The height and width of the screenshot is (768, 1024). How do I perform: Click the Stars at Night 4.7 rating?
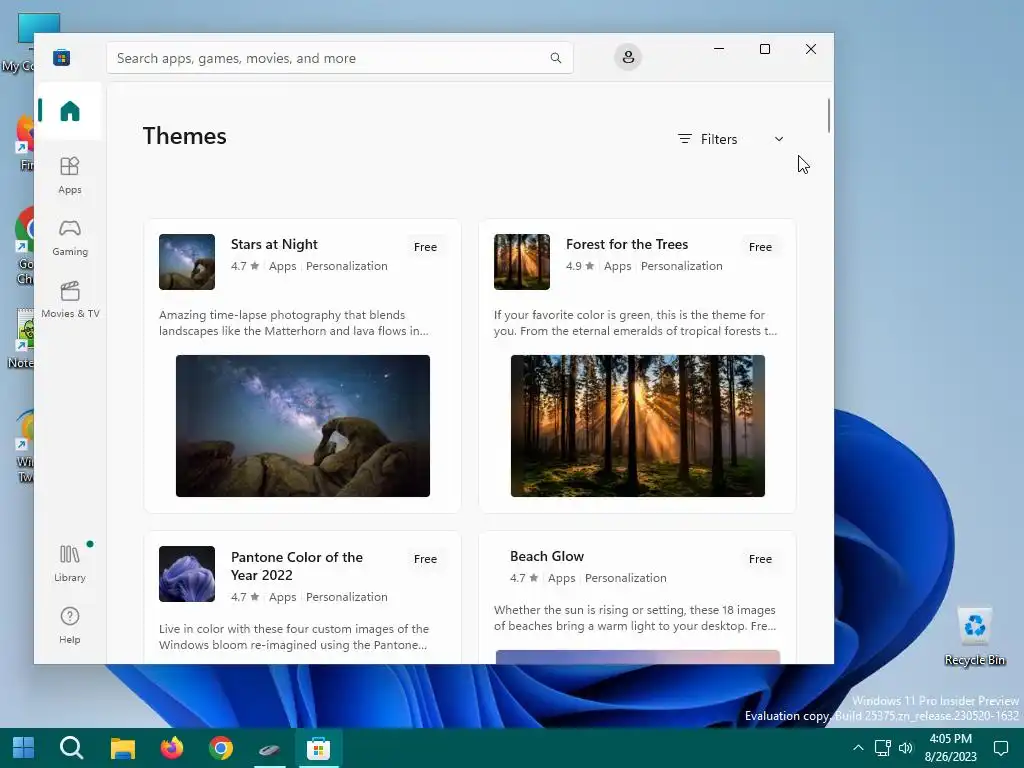pos(245,266)
